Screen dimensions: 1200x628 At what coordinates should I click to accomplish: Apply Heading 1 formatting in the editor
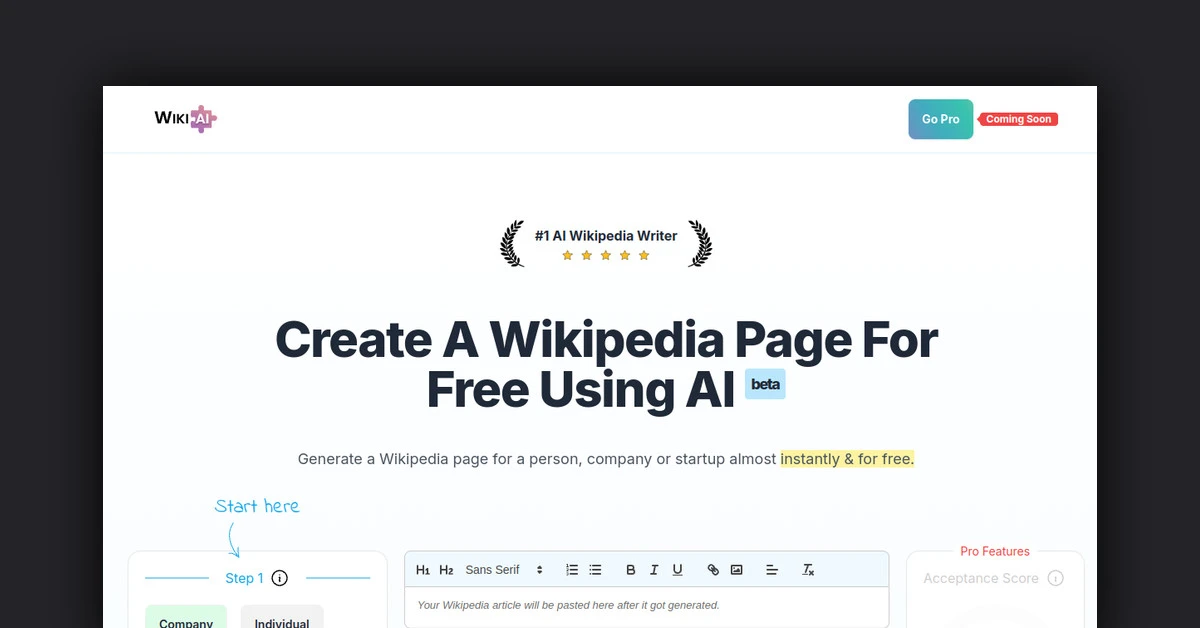tap(422, 569)
